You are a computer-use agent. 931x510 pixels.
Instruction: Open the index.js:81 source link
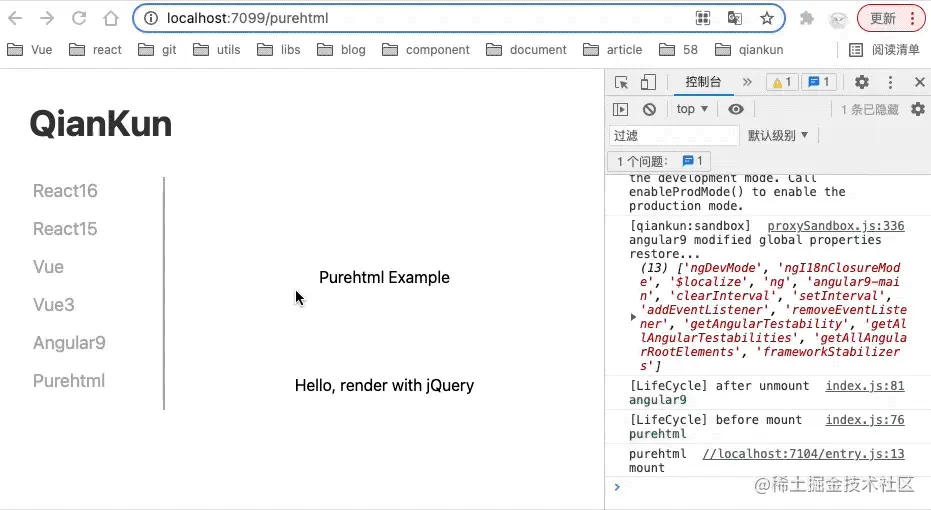tap(864, 386)
